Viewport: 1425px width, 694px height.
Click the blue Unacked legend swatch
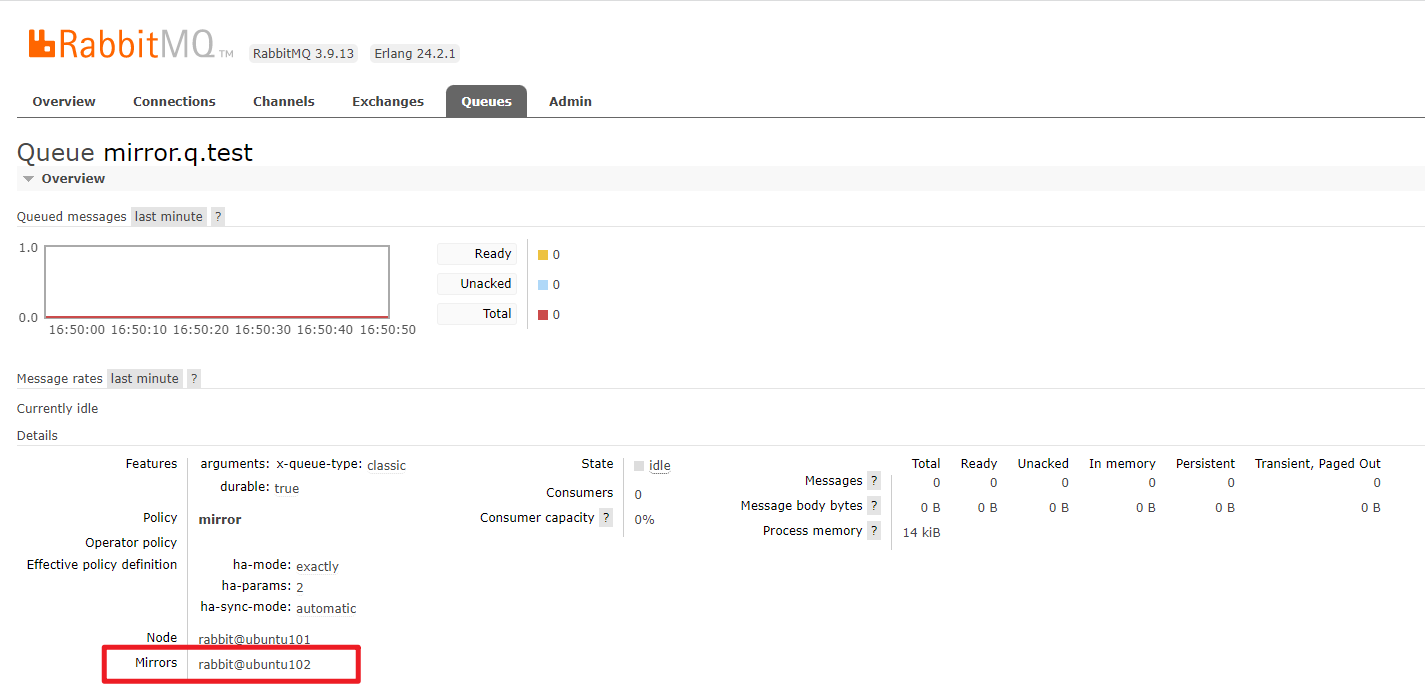click(543, 285)
